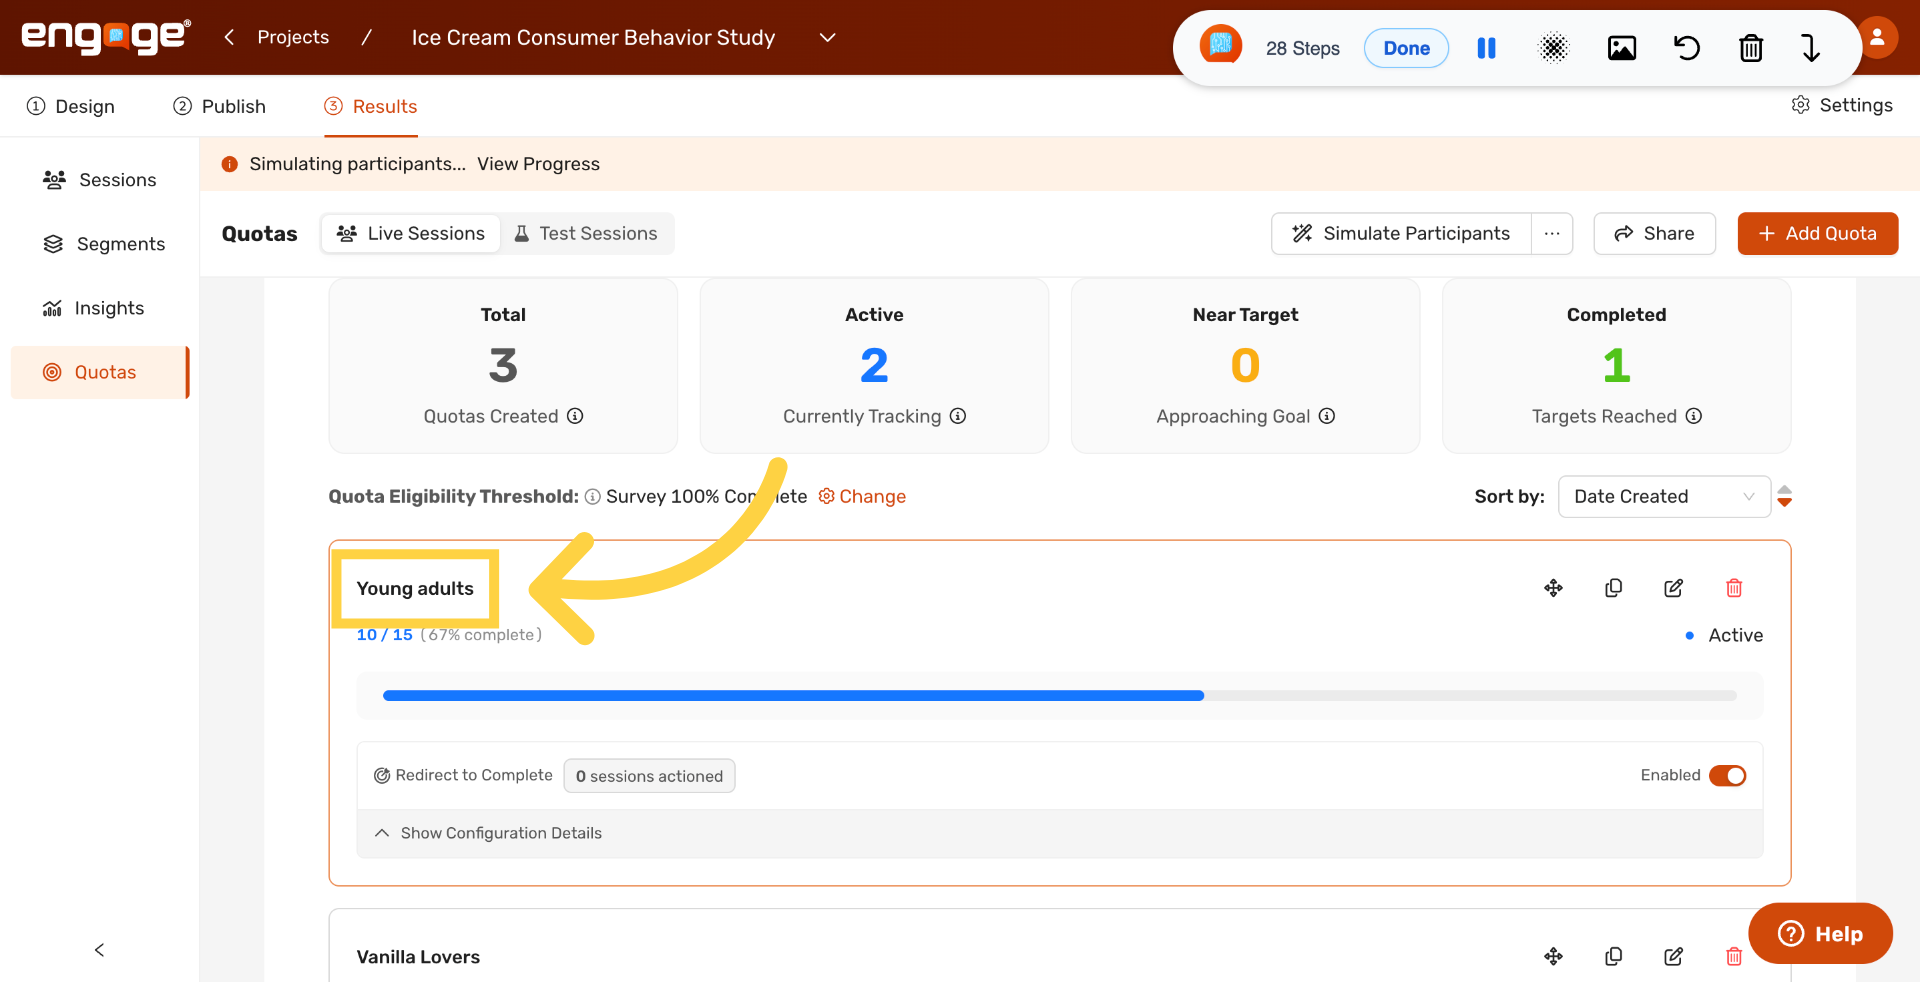Switch to Test Sessions

tap(586, 233)
